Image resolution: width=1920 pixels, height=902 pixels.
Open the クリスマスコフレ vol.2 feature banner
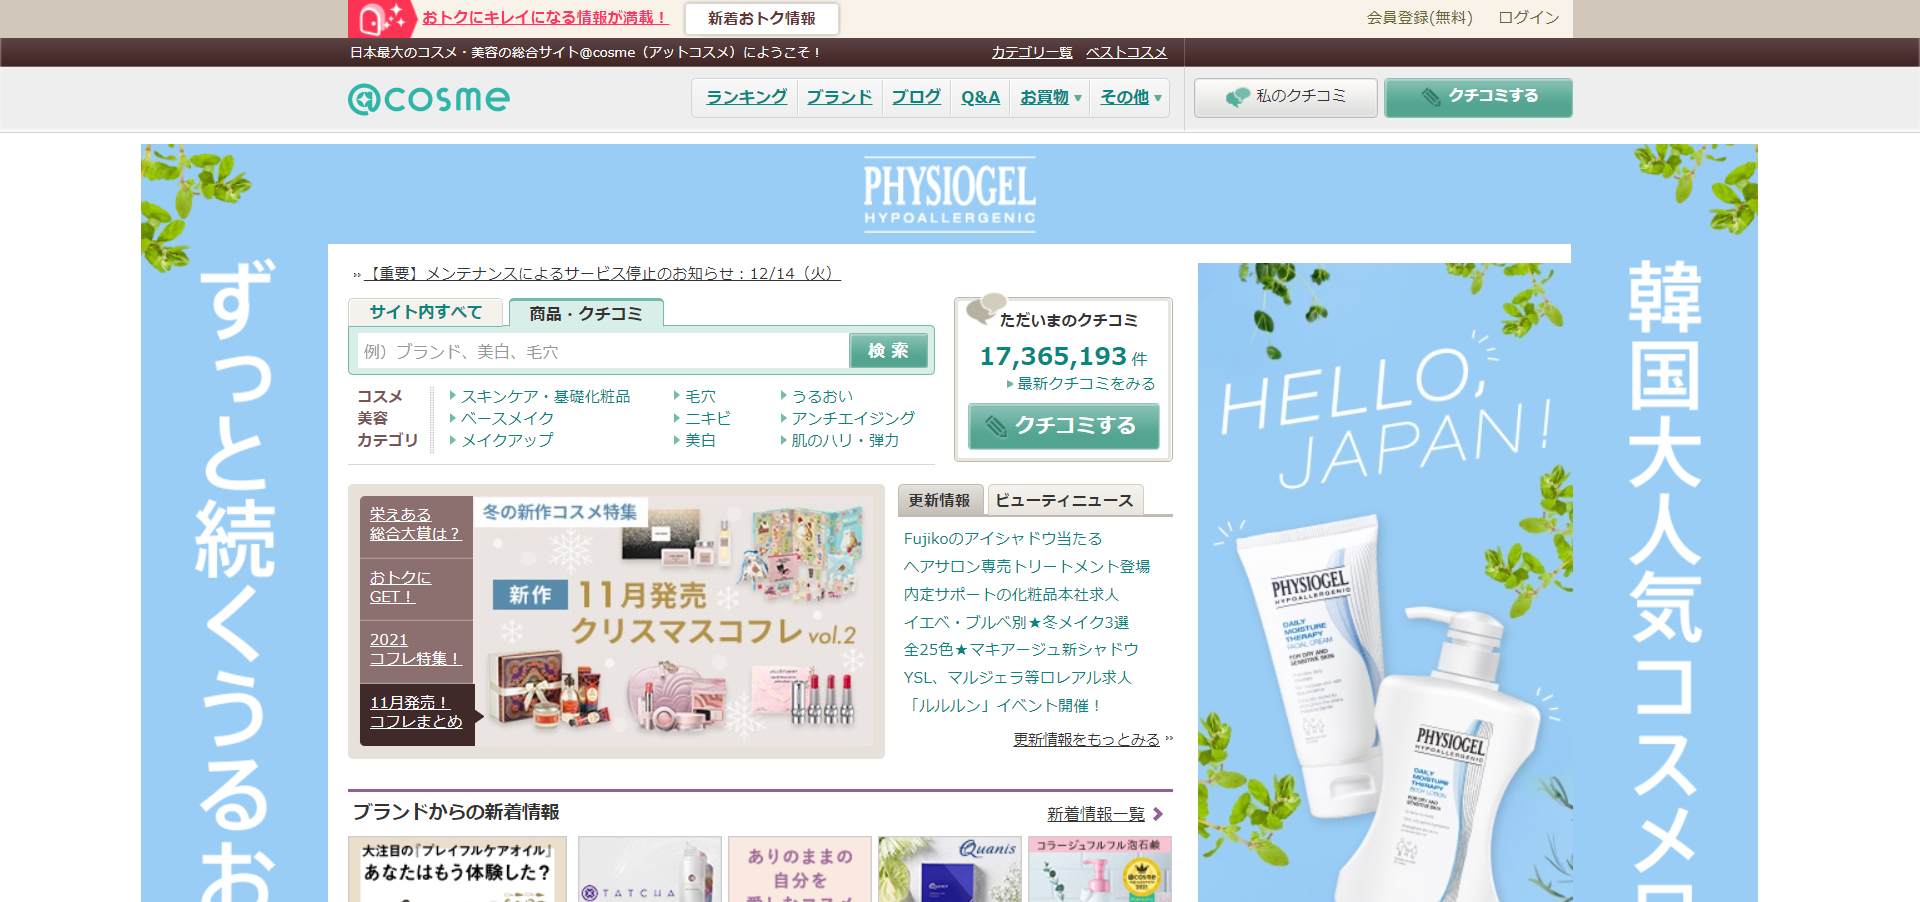pos(674,621)
